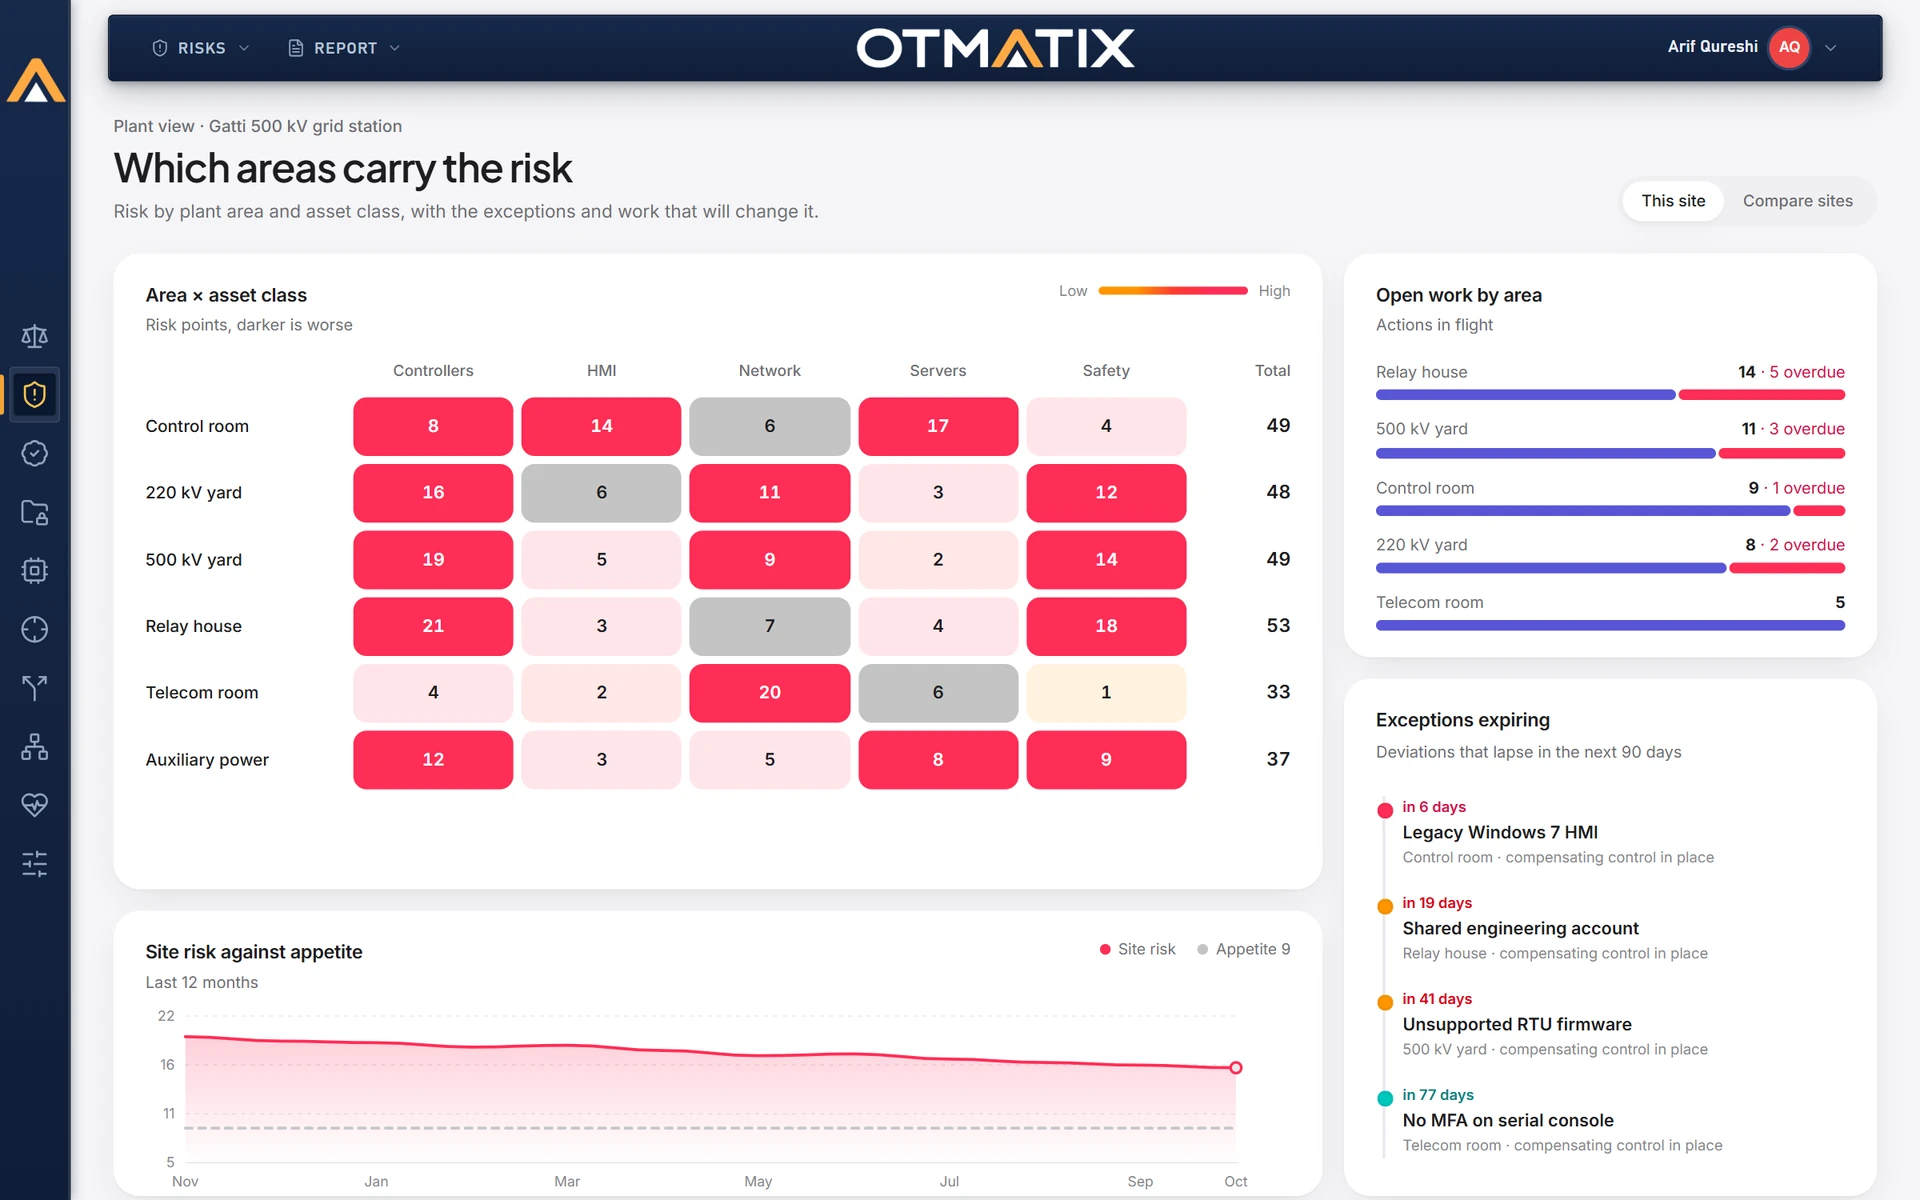Click the '5 overdue' text for Relay house
This screenshot has width=1920, height=1200.
(x=1807, y=372)
